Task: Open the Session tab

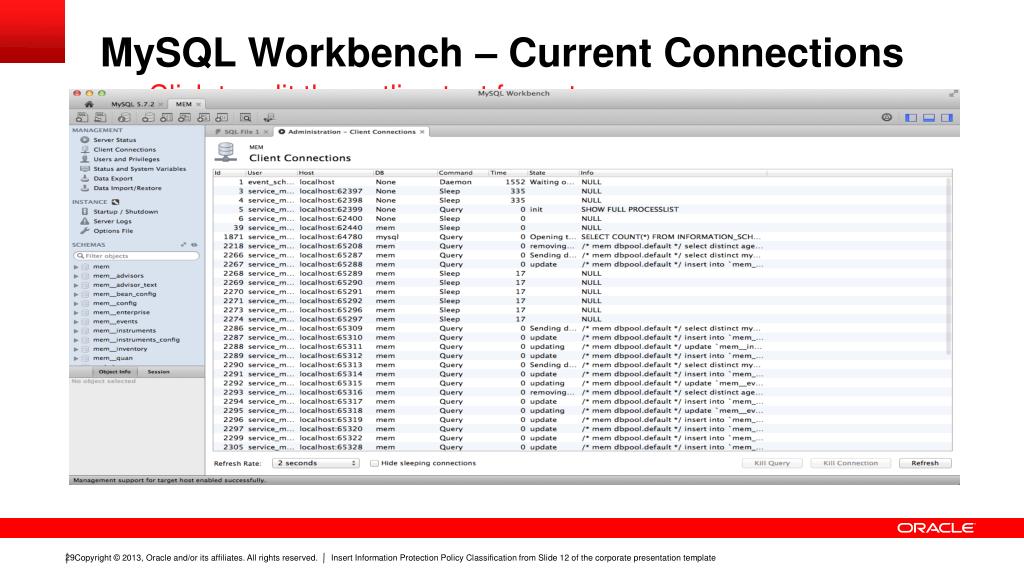Action: tap(159, 372)
